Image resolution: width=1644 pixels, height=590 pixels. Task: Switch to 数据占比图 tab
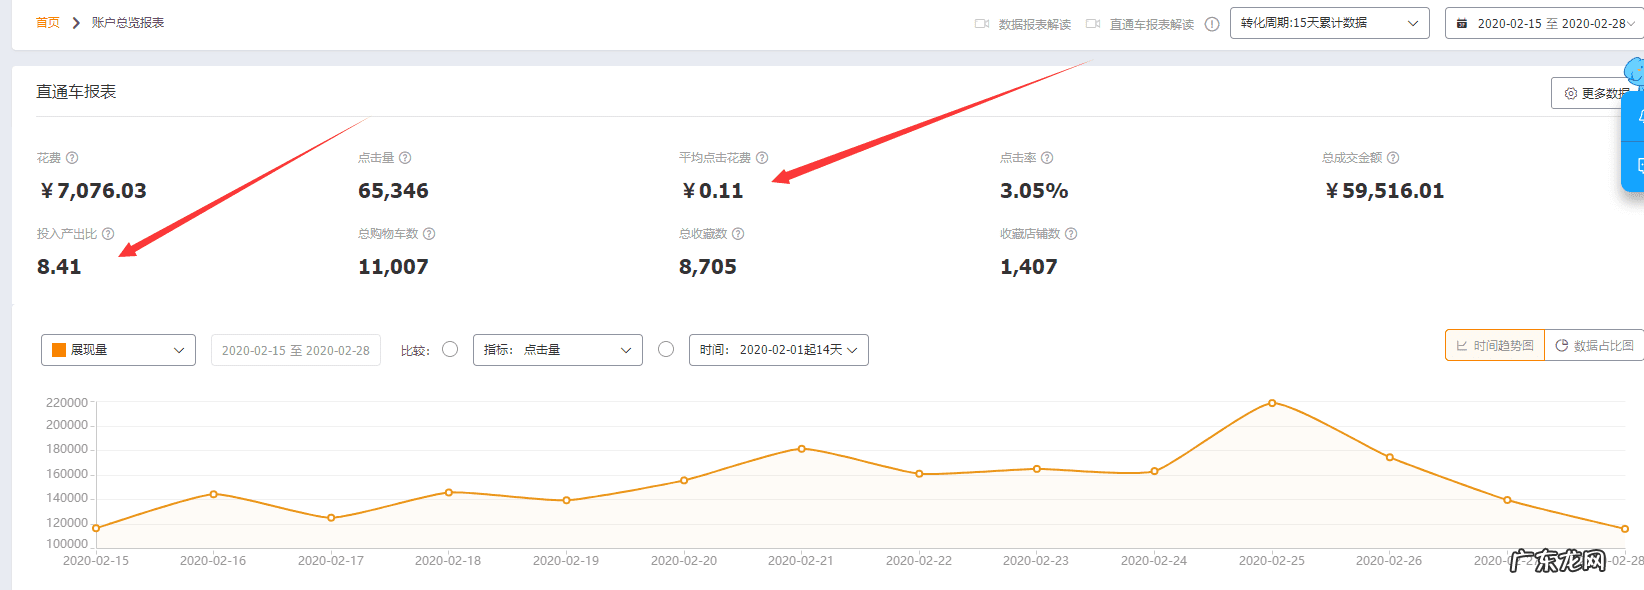1594,345
